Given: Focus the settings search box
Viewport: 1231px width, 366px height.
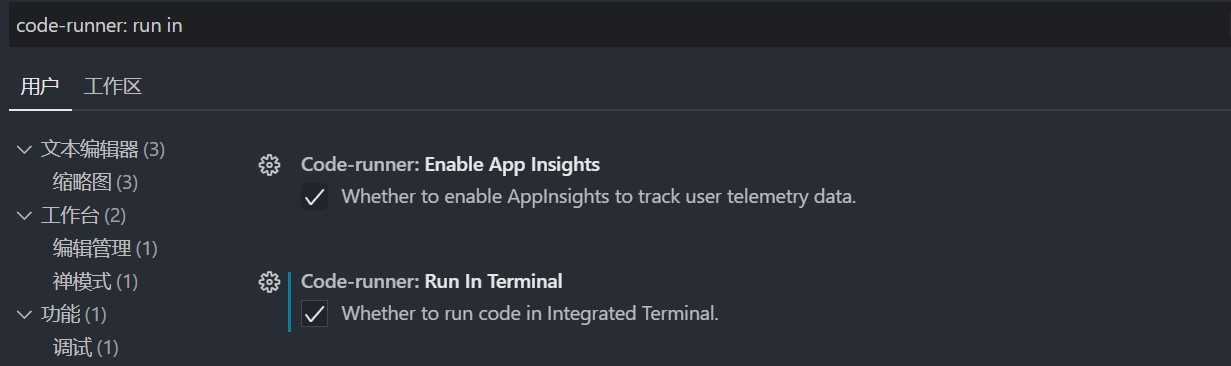Looking at the screenshot, I should pos(618,25).
